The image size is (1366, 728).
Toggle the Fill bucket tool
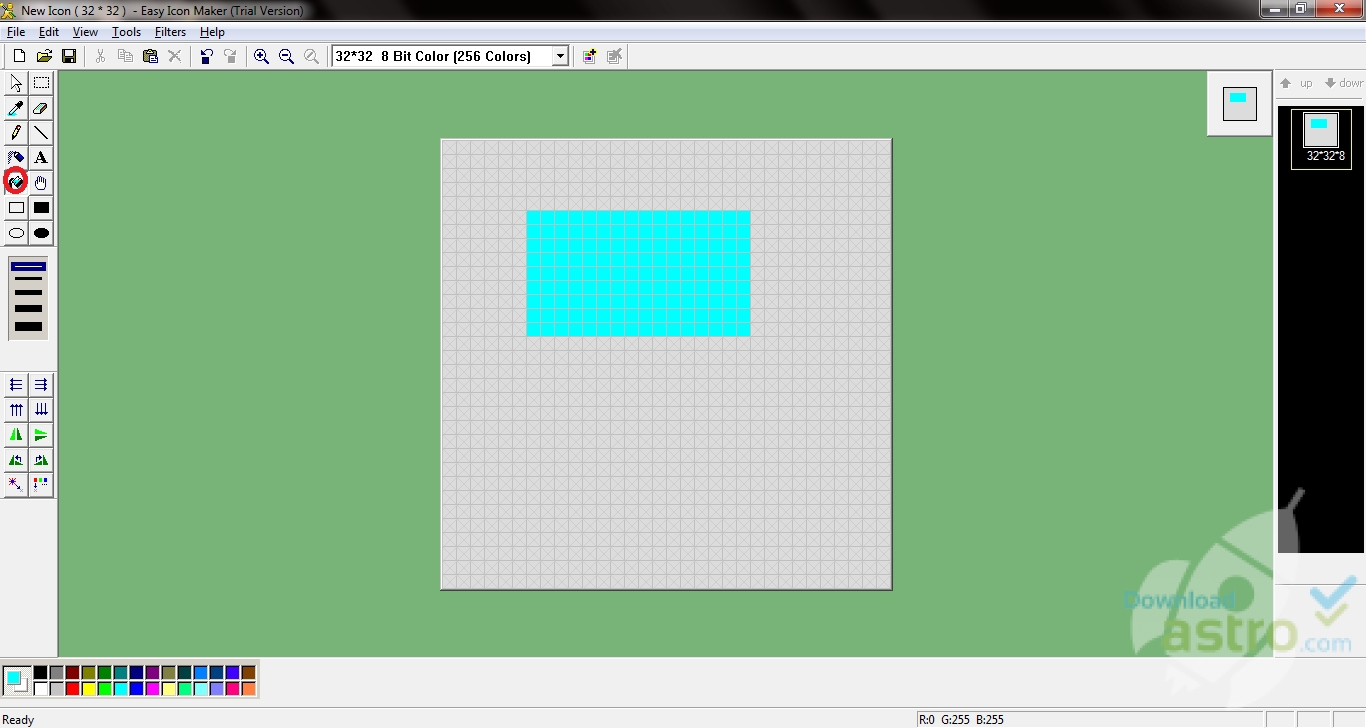click(x=16, y=182)
